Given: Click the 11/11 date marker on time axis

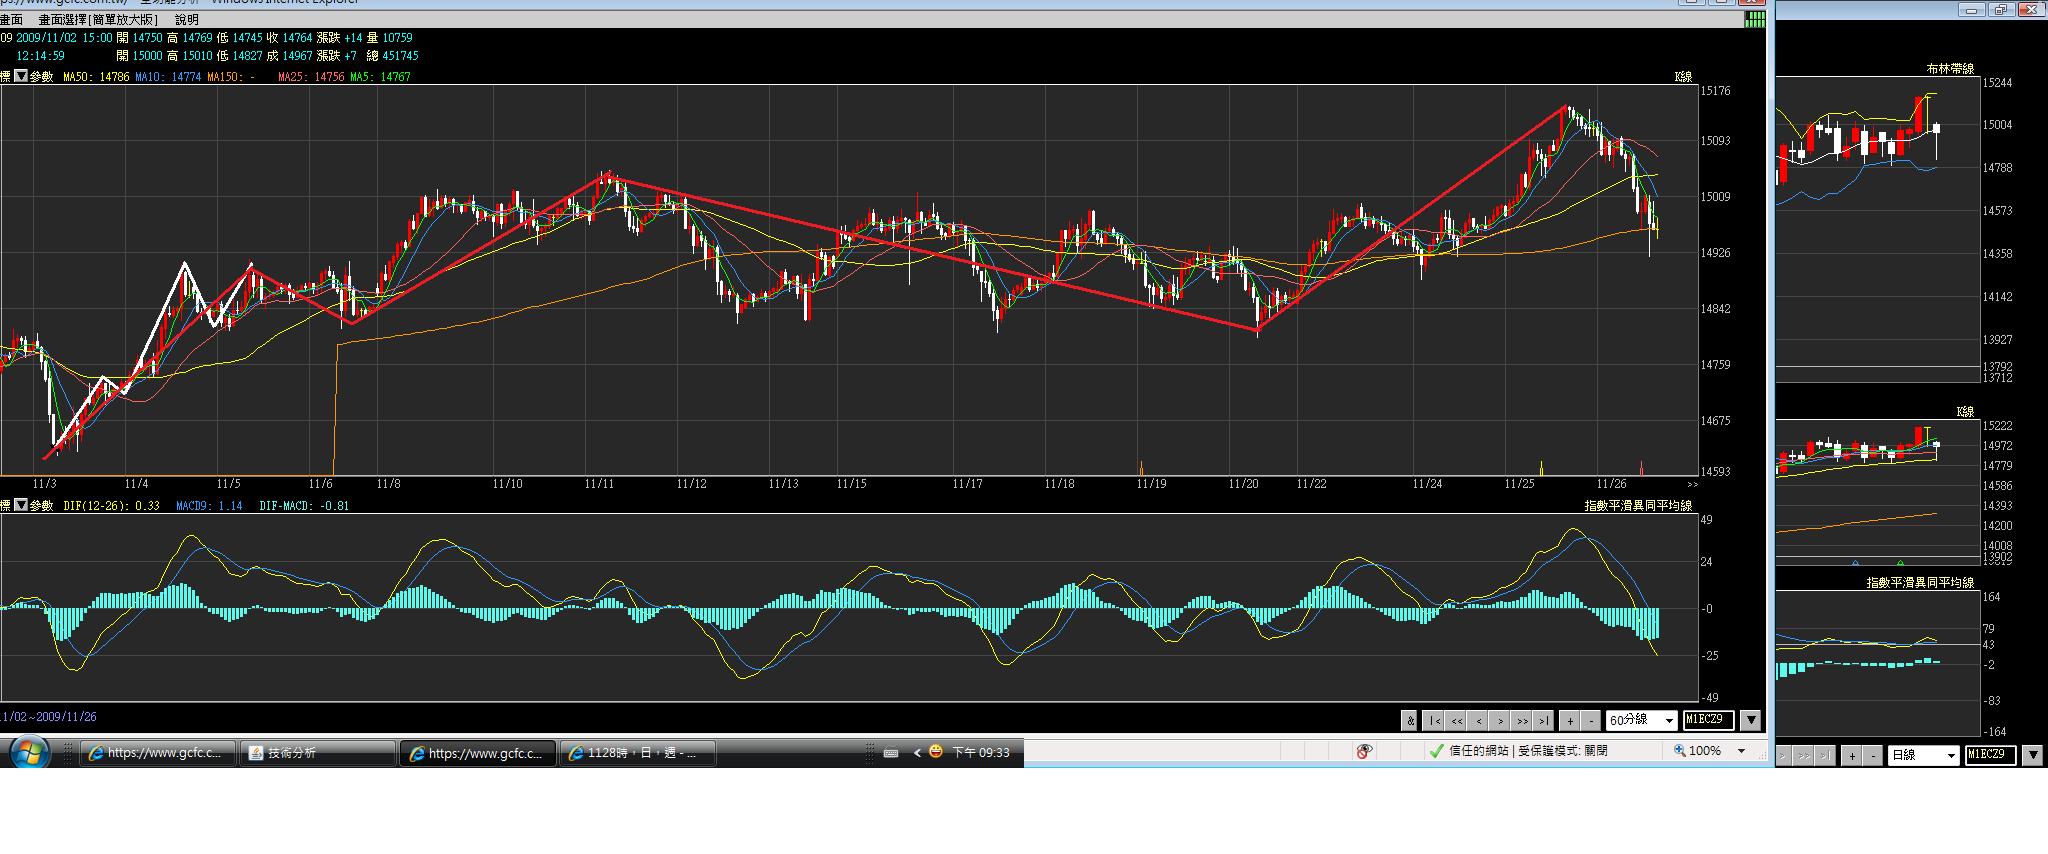Looking at the screenshot, I should pyautogui.click(x=599, y=484).
